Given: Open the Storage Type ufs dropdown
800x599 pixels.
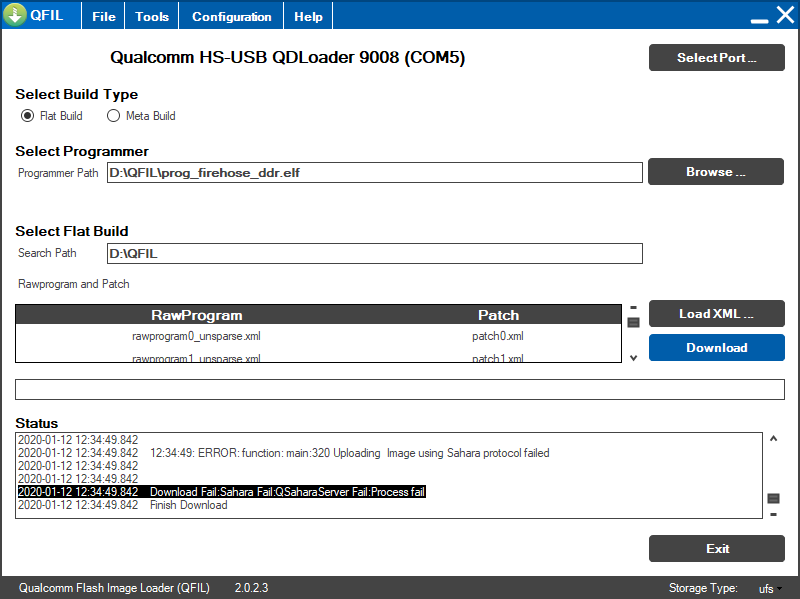Looking at the screenshot, I should point(770,589).
